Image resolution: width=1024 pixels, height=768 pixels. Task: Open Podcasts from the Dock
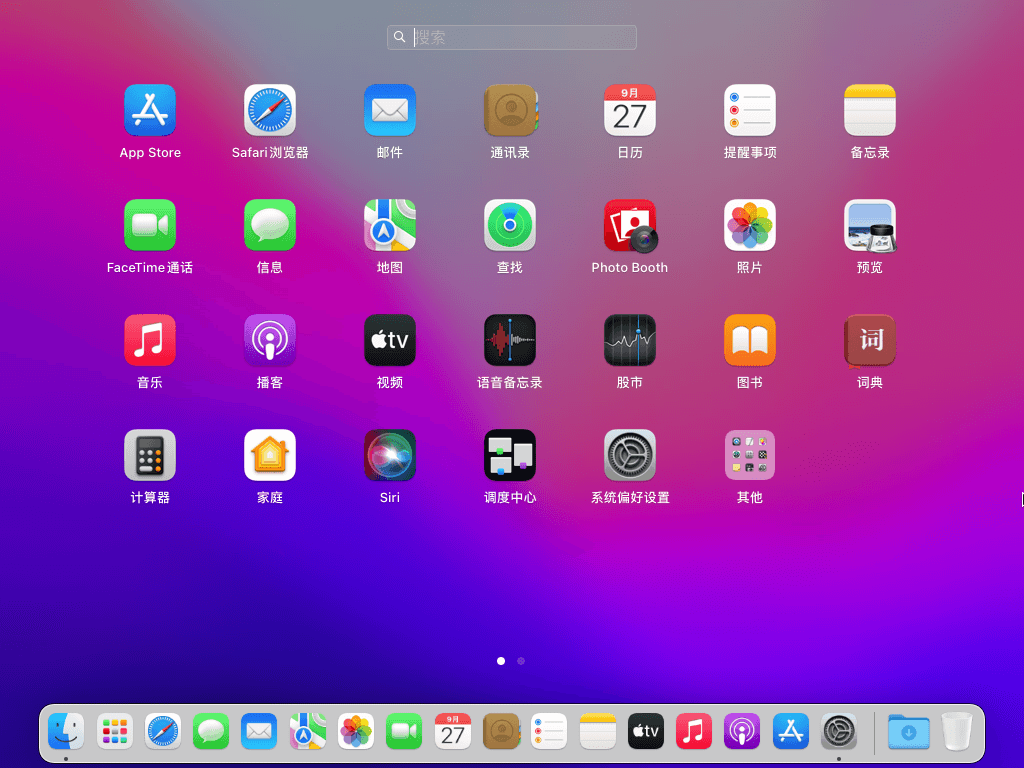(x=742, y=731)
